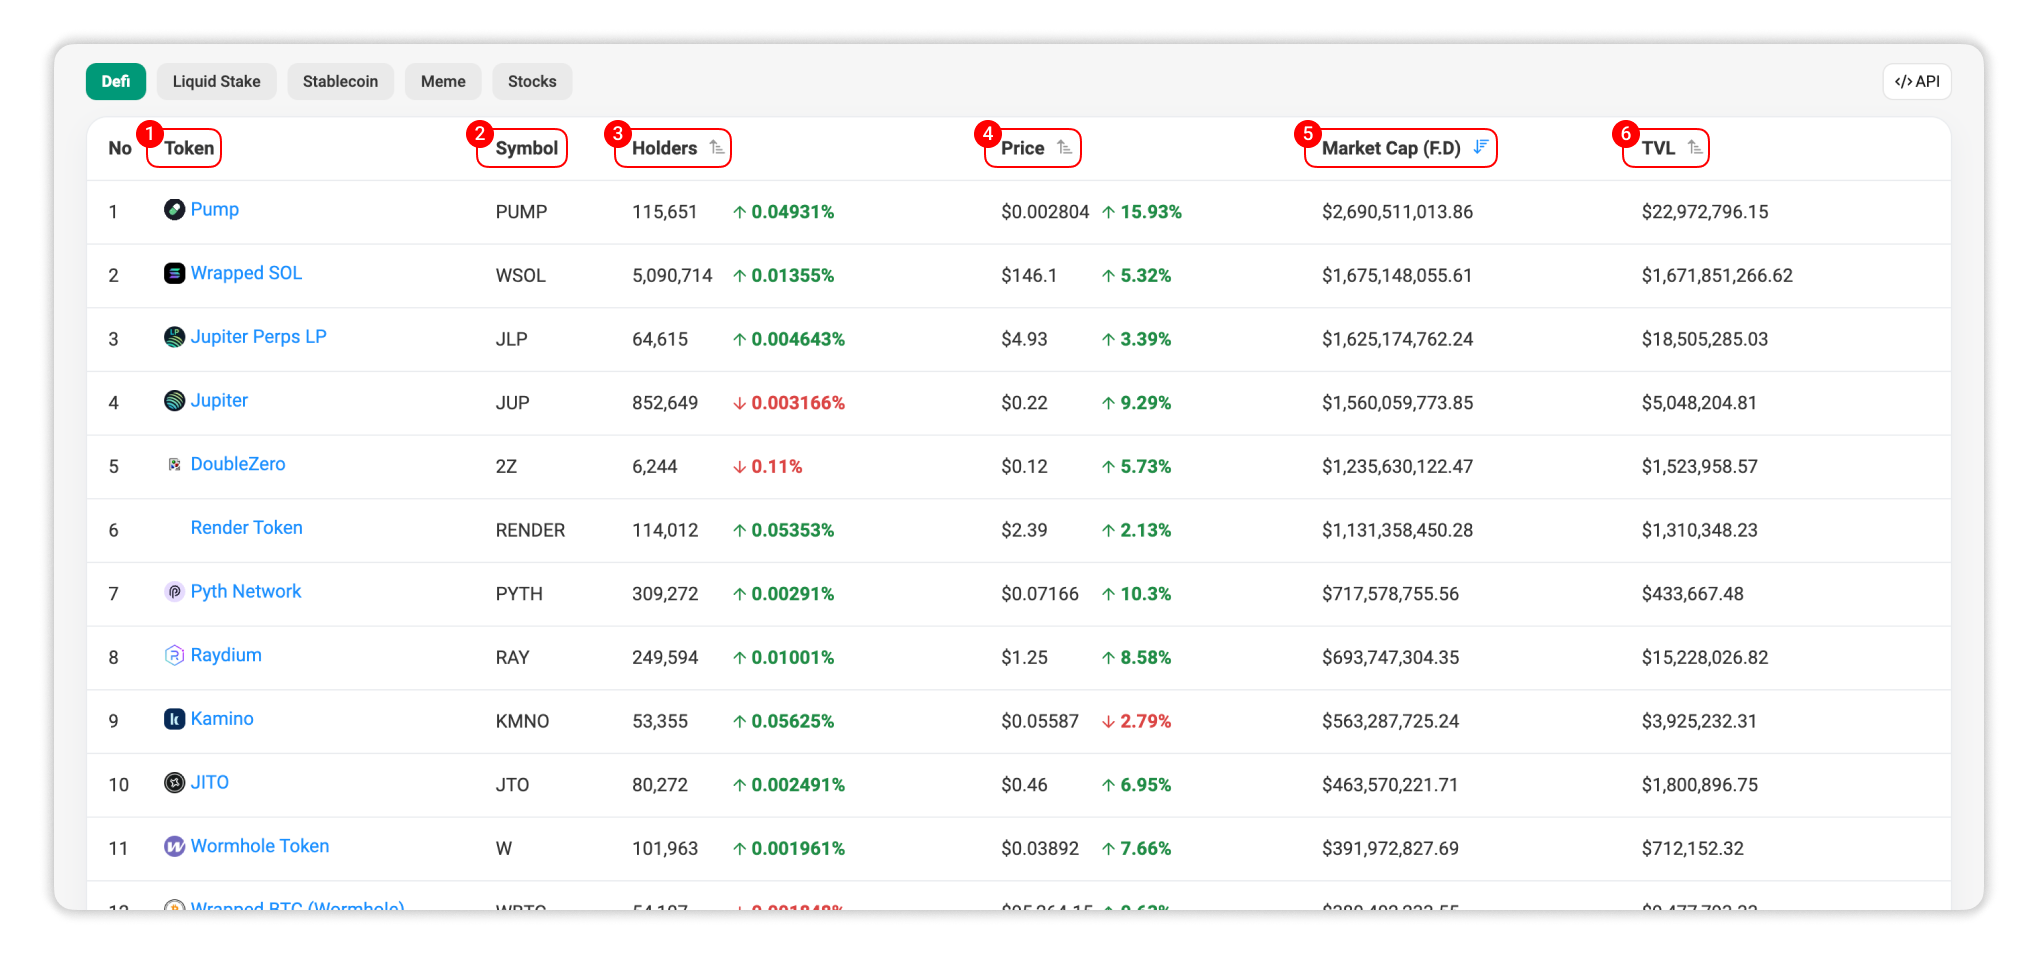Click the Wrapped SOL logo icon
The height and width of the screenshot is (956, 2036).
pos(173,273)
